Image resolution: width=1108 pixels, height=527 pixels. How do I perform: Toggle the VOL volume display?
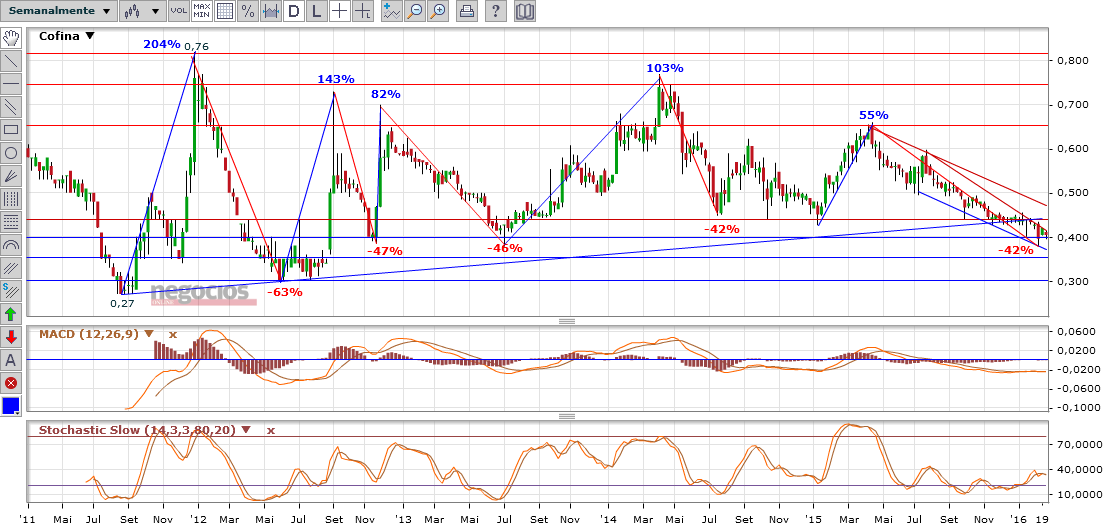pos(178,12)
